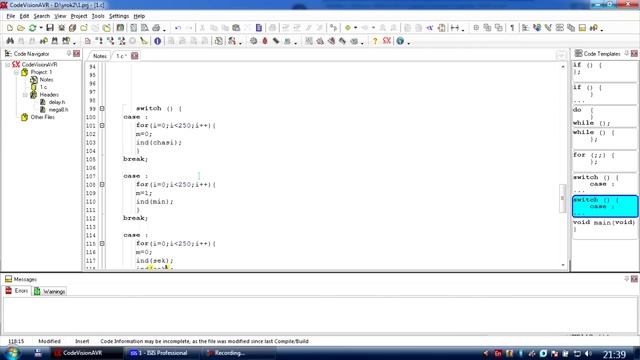Click the print icon in toolbar
Viewport: 640px width, 360px height.
pyautogui.click(x=156, y=28)
